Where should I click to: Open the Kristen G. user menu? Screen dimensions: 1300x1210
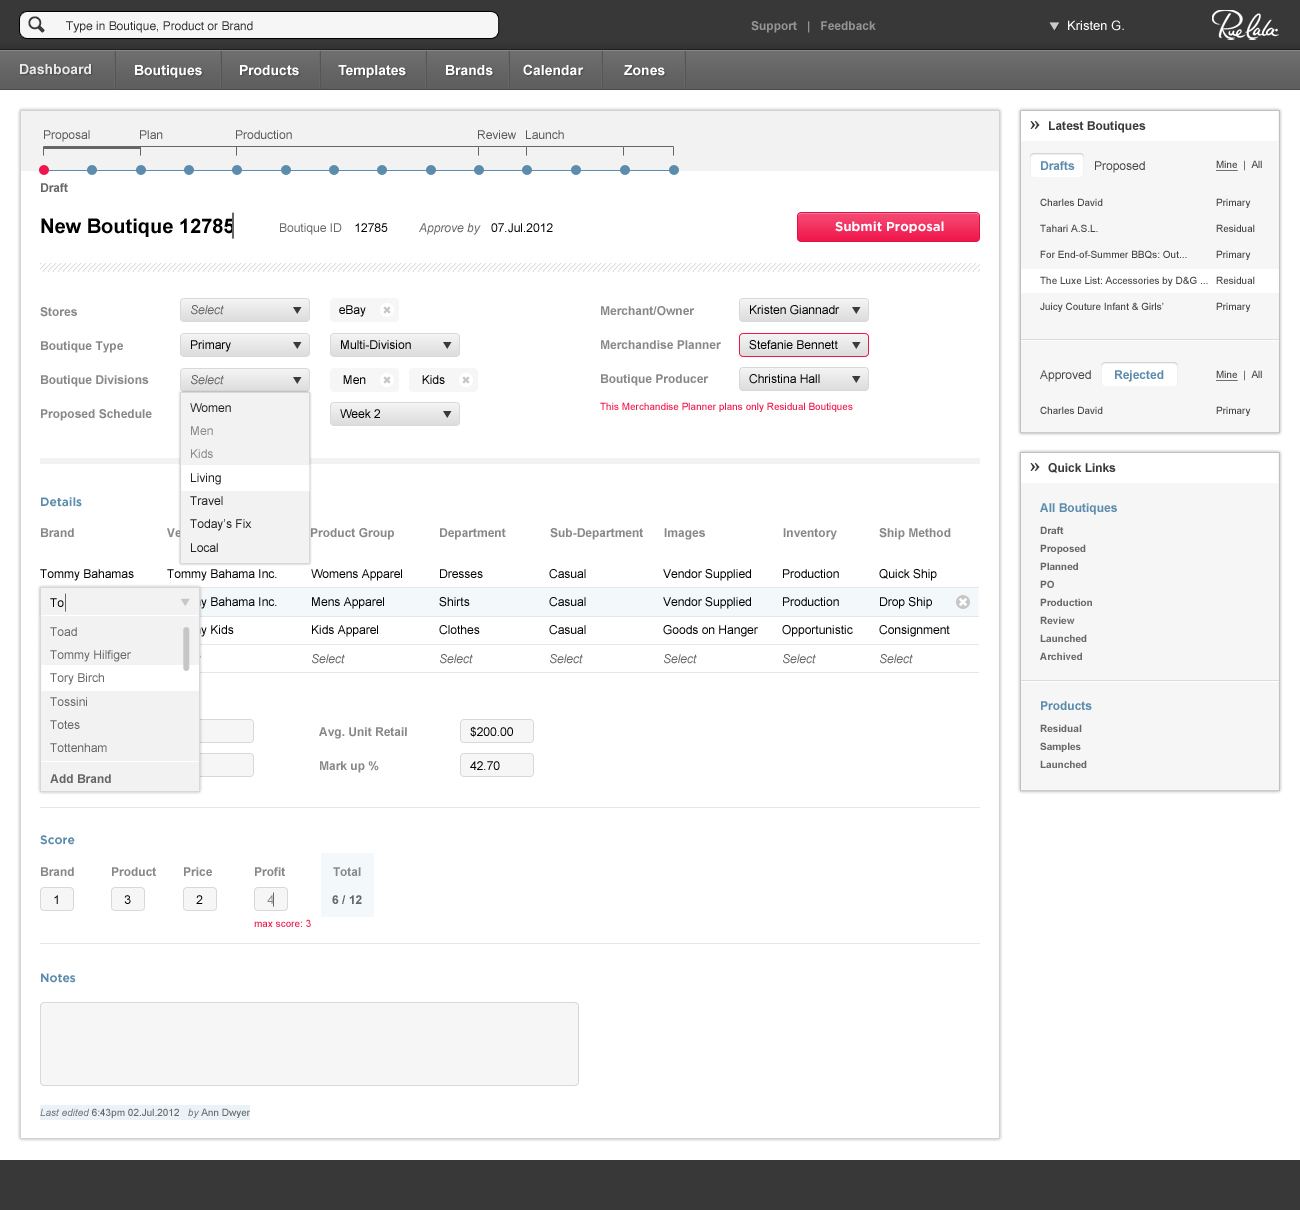pos(1087,26)
